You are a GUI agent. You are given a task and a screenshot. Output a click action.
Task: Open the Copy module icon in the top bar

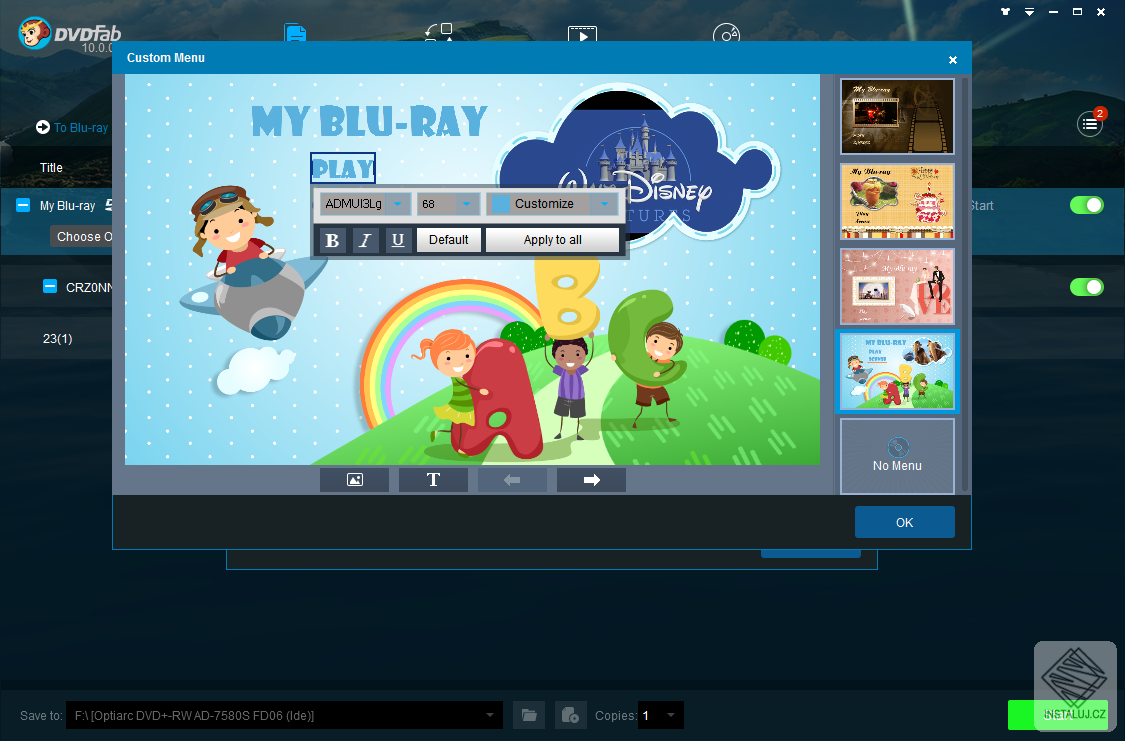pyautogui.click(x=295, y=33)
